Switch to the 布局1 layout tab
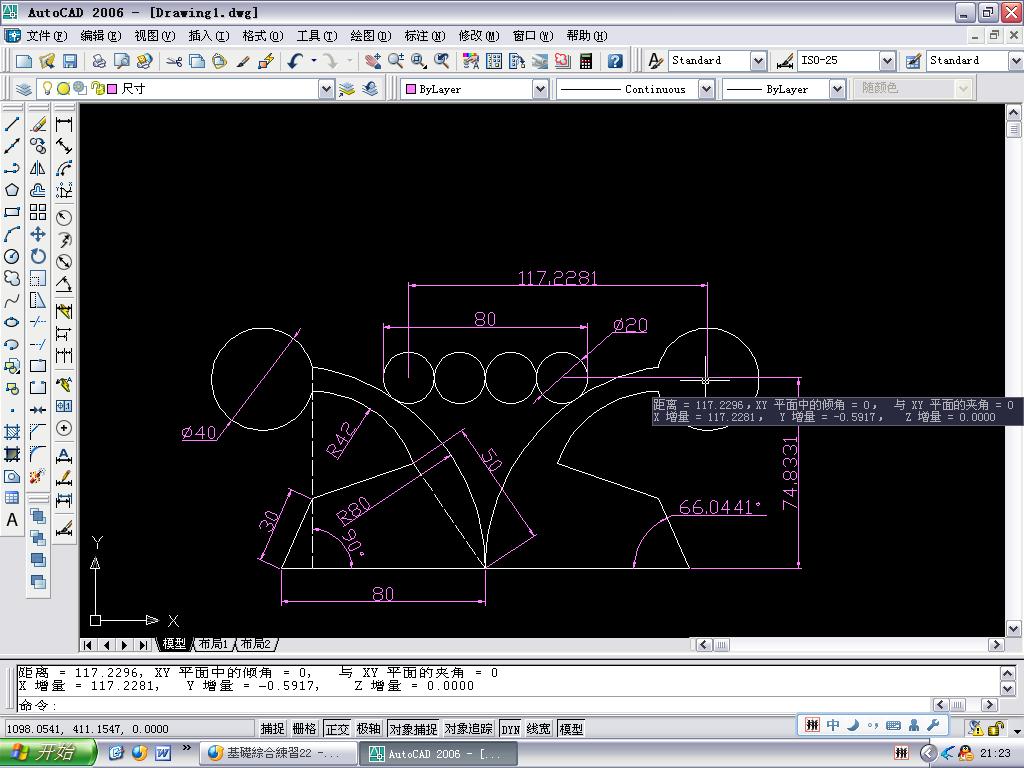The width and height of the screenshot is (1024, 768). click(214, 644)
